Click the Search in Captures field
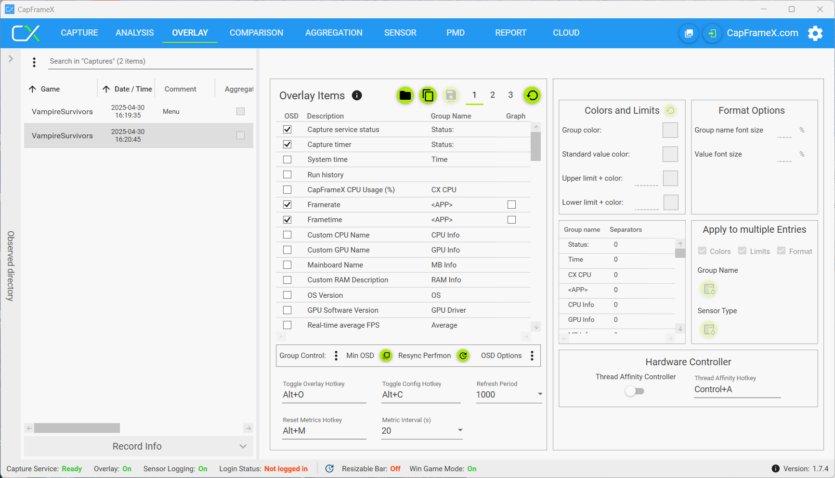The image size is (835, 478). [x=140, y=62]
